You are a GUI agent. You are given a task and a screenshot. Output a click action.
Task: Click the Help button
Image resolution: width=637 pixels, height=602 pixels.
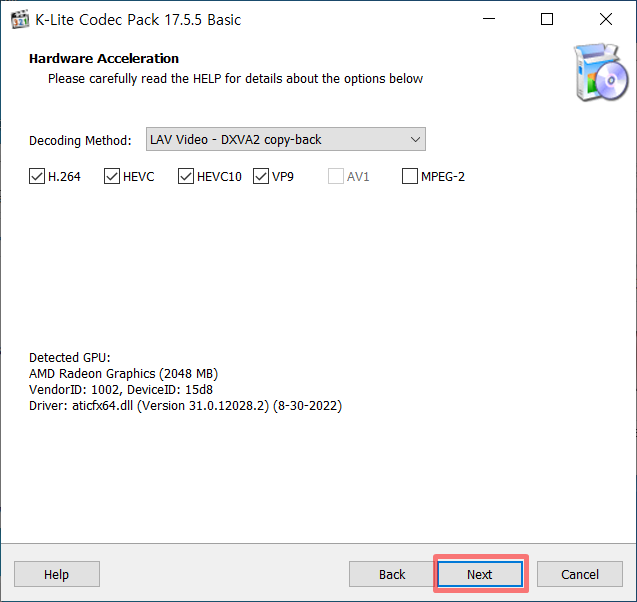[57, 574]
